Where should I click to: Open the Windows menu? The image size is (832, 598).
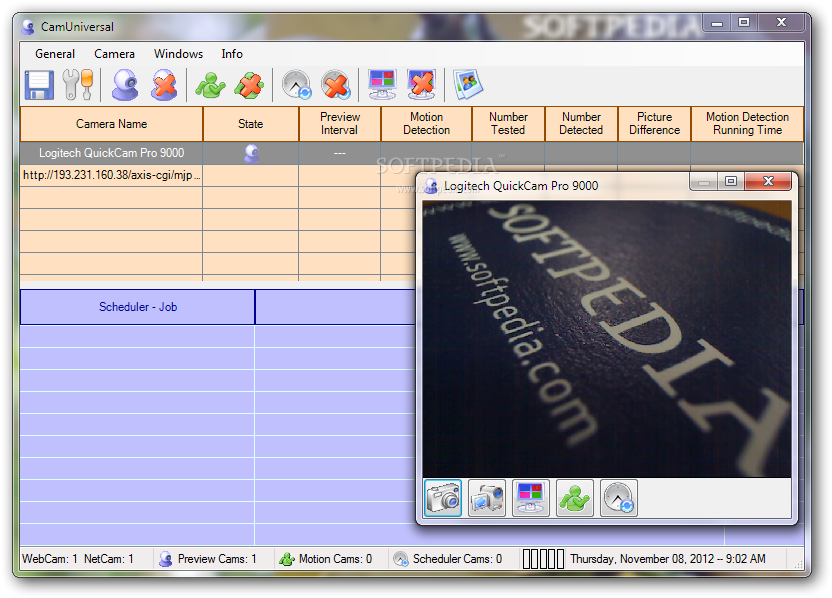[178, 54]
